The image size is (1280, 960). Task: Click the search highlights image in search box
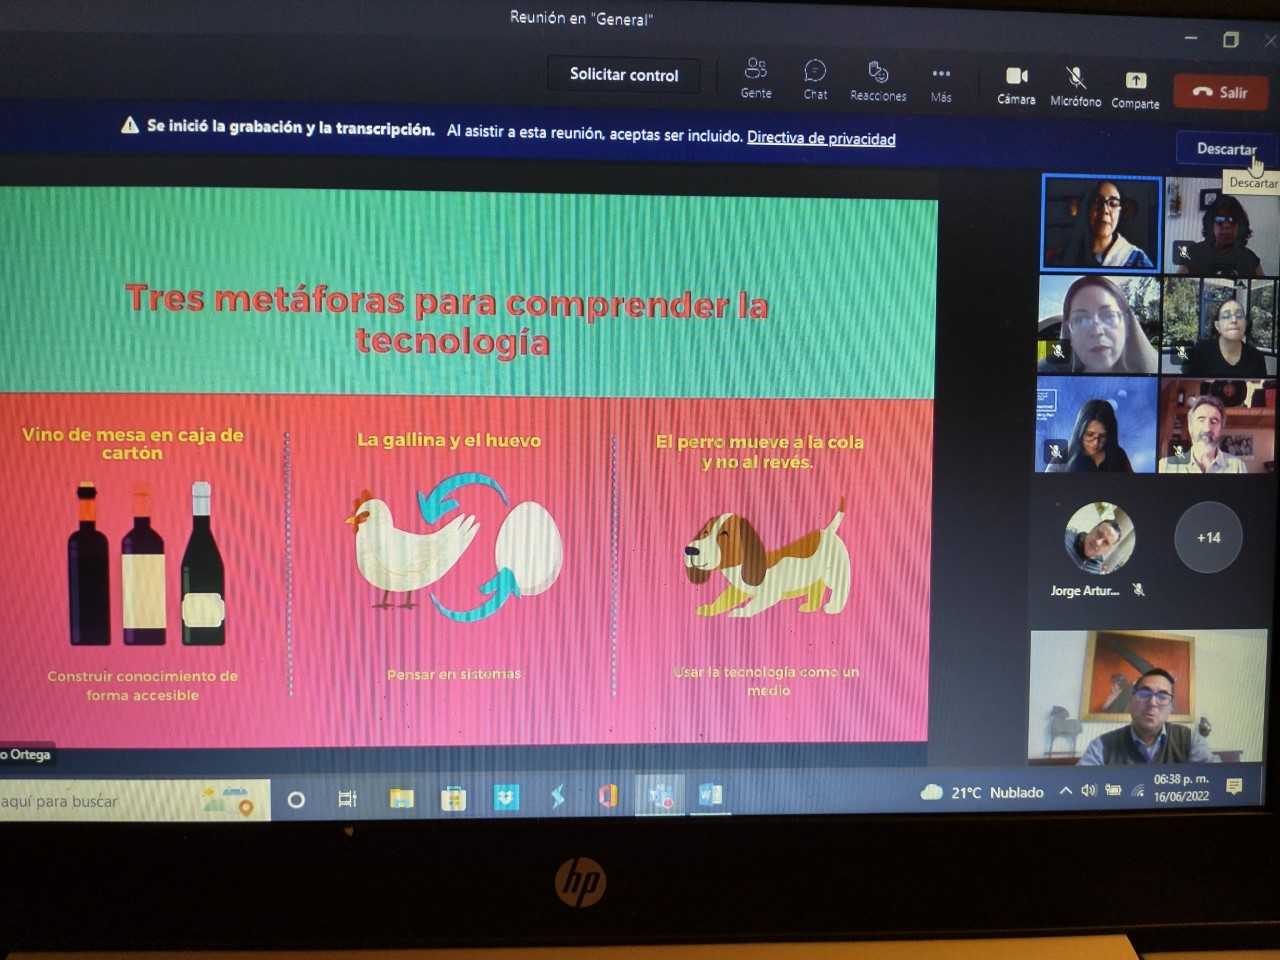[229, 800]
